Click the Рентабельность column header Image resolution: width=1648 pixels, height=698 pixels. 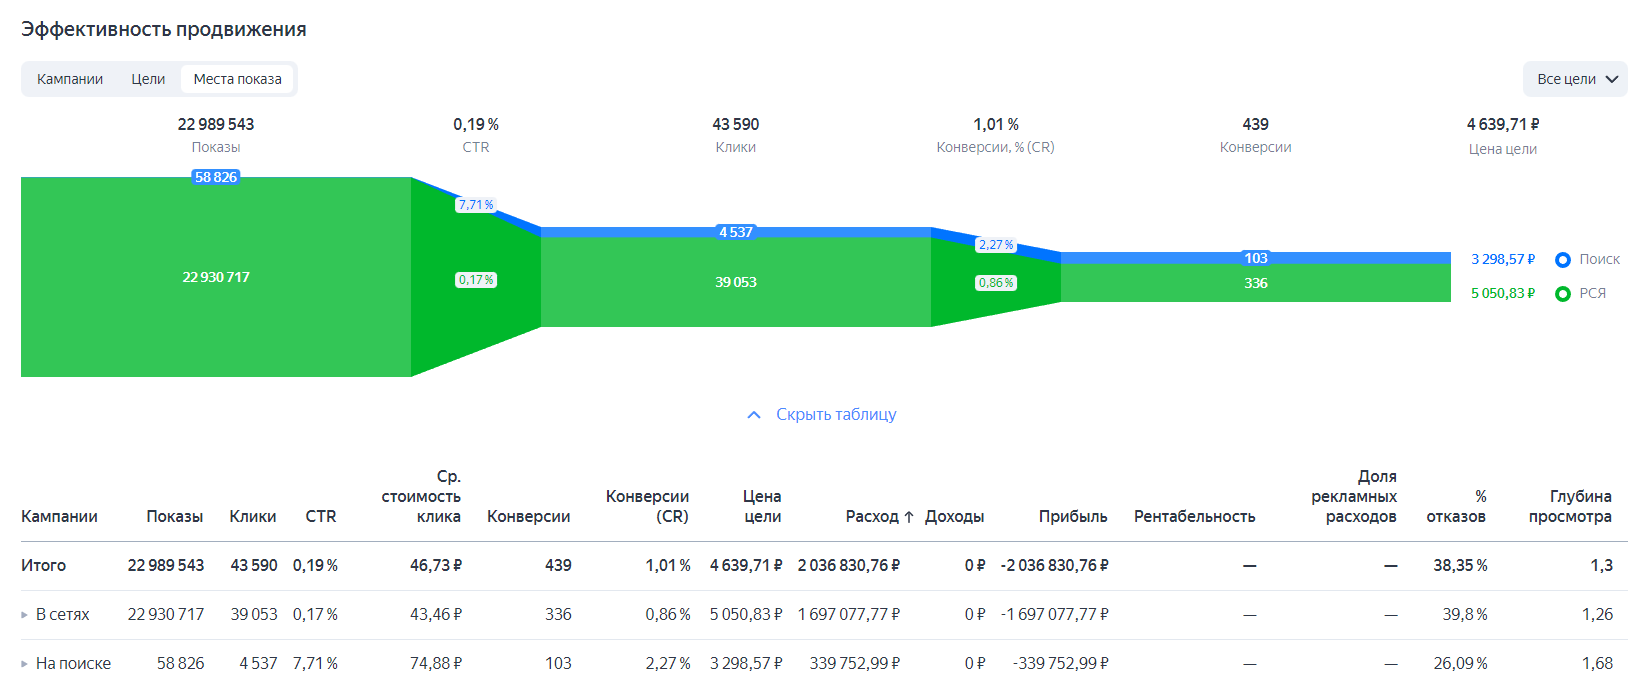[x=1194, y=516]
